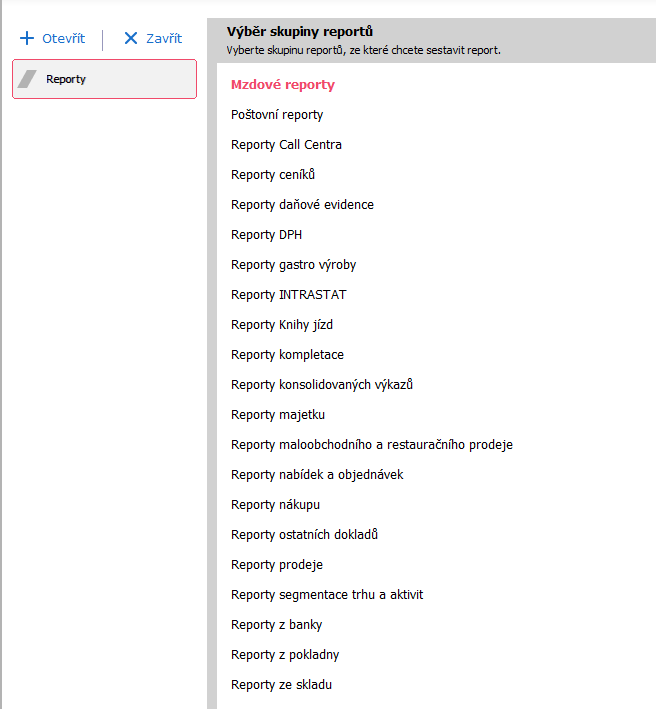This screenshot has height=709, width=656.
Task: Select Reporty INTRASTAT
Action: [x=288, y=295]
